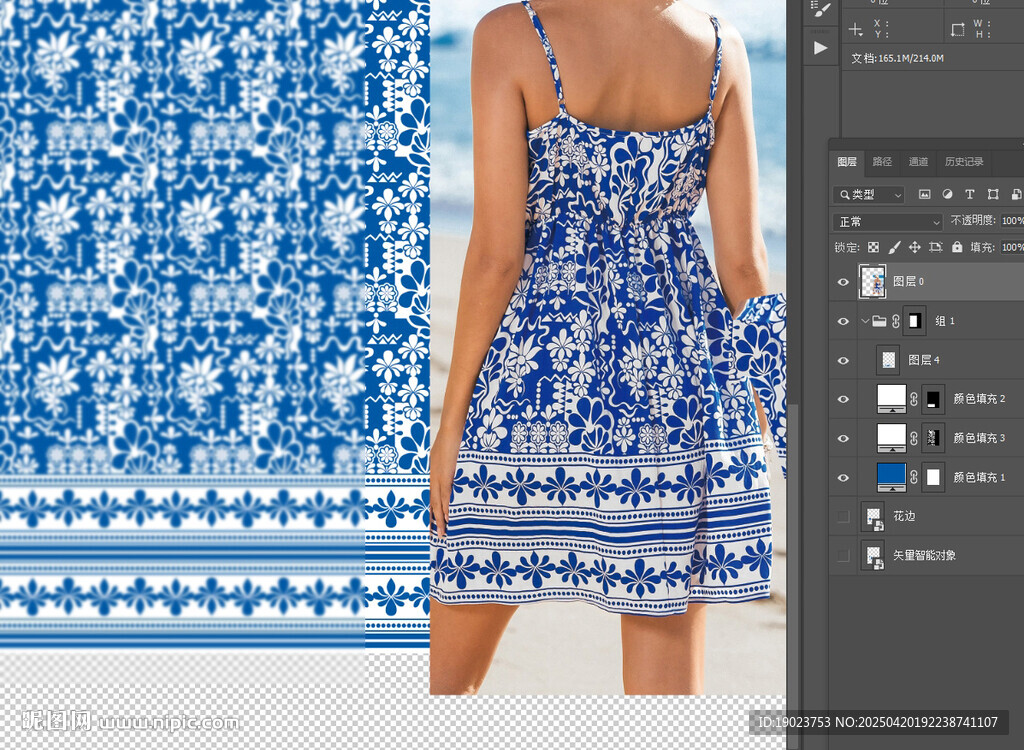This screenshot has width=1024, height=750.
Task: Filter layers by adjustment layer icon
Action: 947,194
